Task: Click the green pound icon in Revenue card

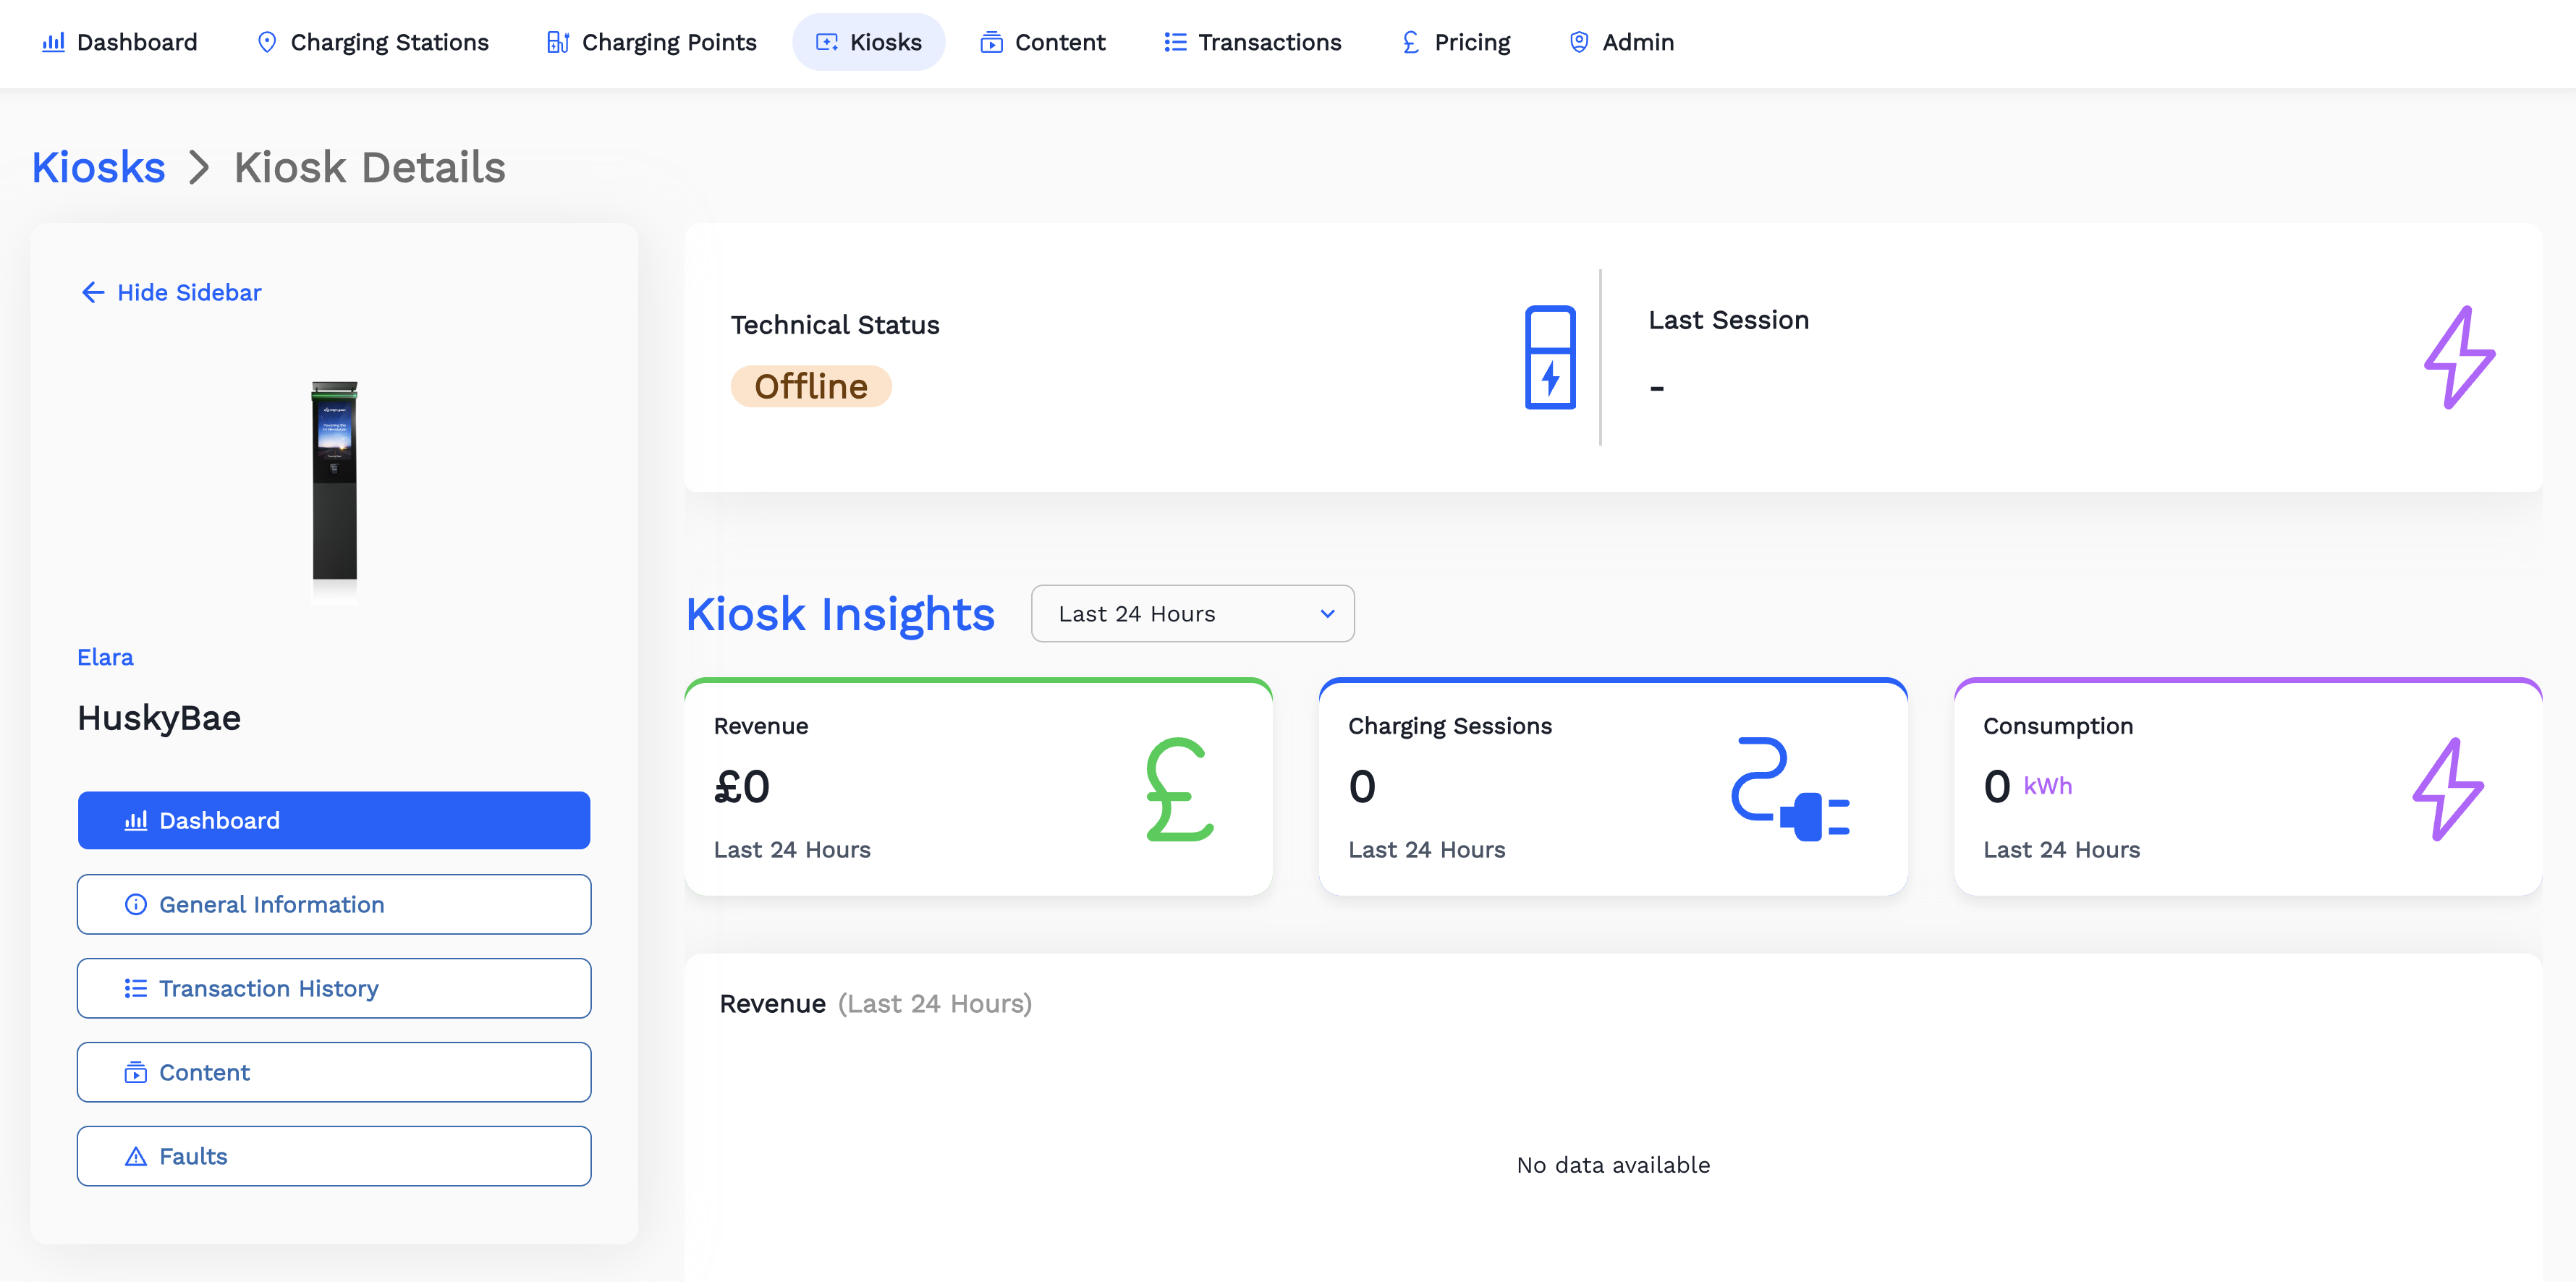Action: tap(1179, 789)
